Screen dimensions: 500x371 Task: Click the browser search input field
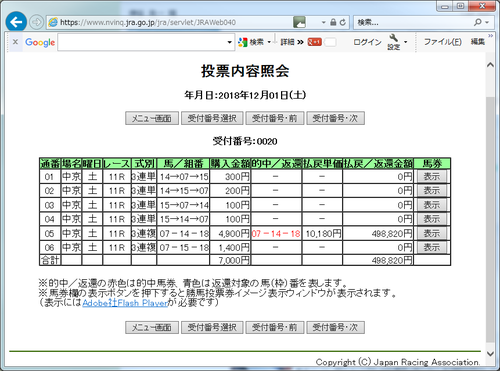tap(413, 22)
